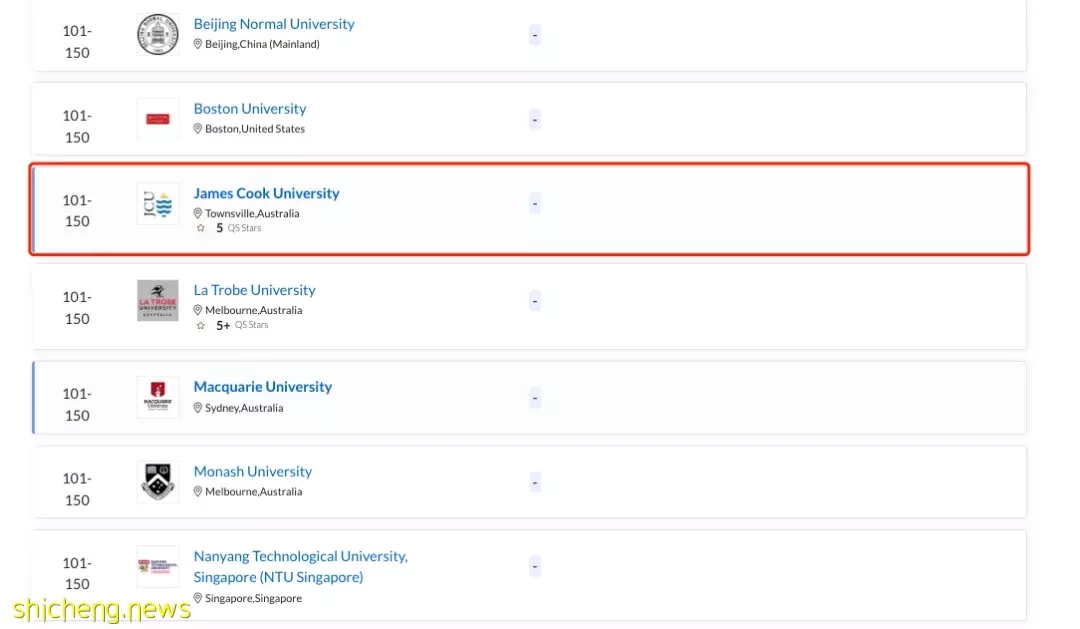Click the Nanyang Technological University logo
1080x629 pixels.
[x=158, y=566]
